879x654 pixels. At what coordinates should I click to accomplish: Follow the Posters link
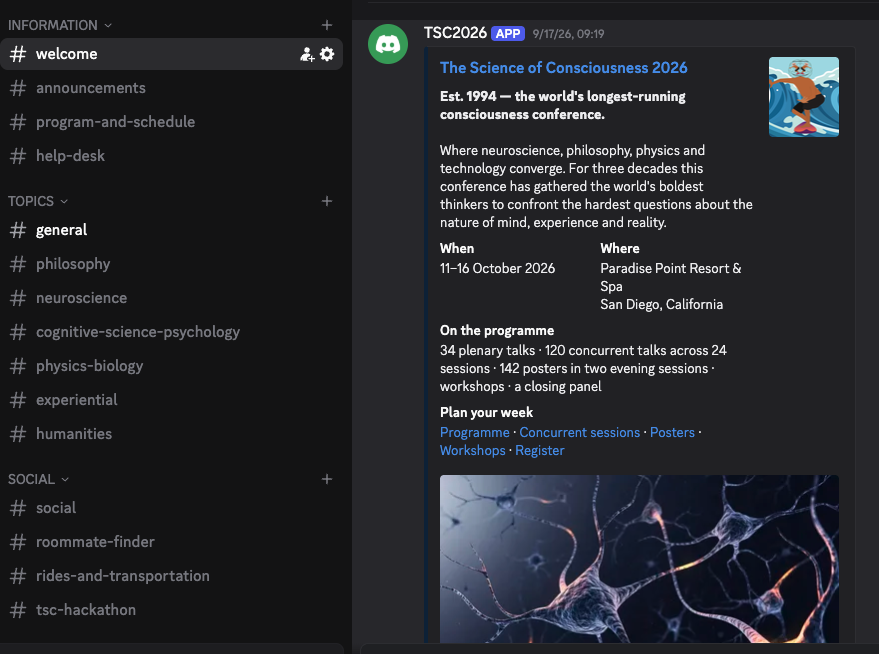(x=672, y=433)
